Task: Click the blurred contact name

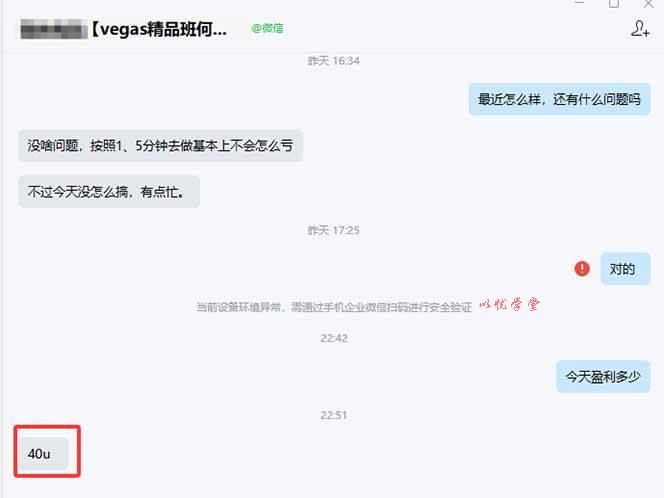Action: pyautogui.click(x=54, y=29)
